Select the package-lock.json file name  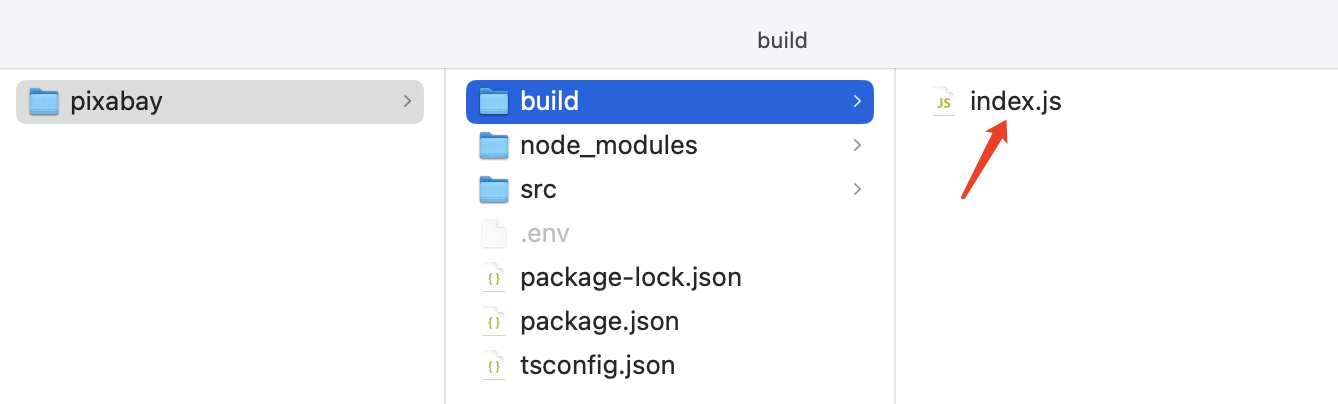pos(630,277)
